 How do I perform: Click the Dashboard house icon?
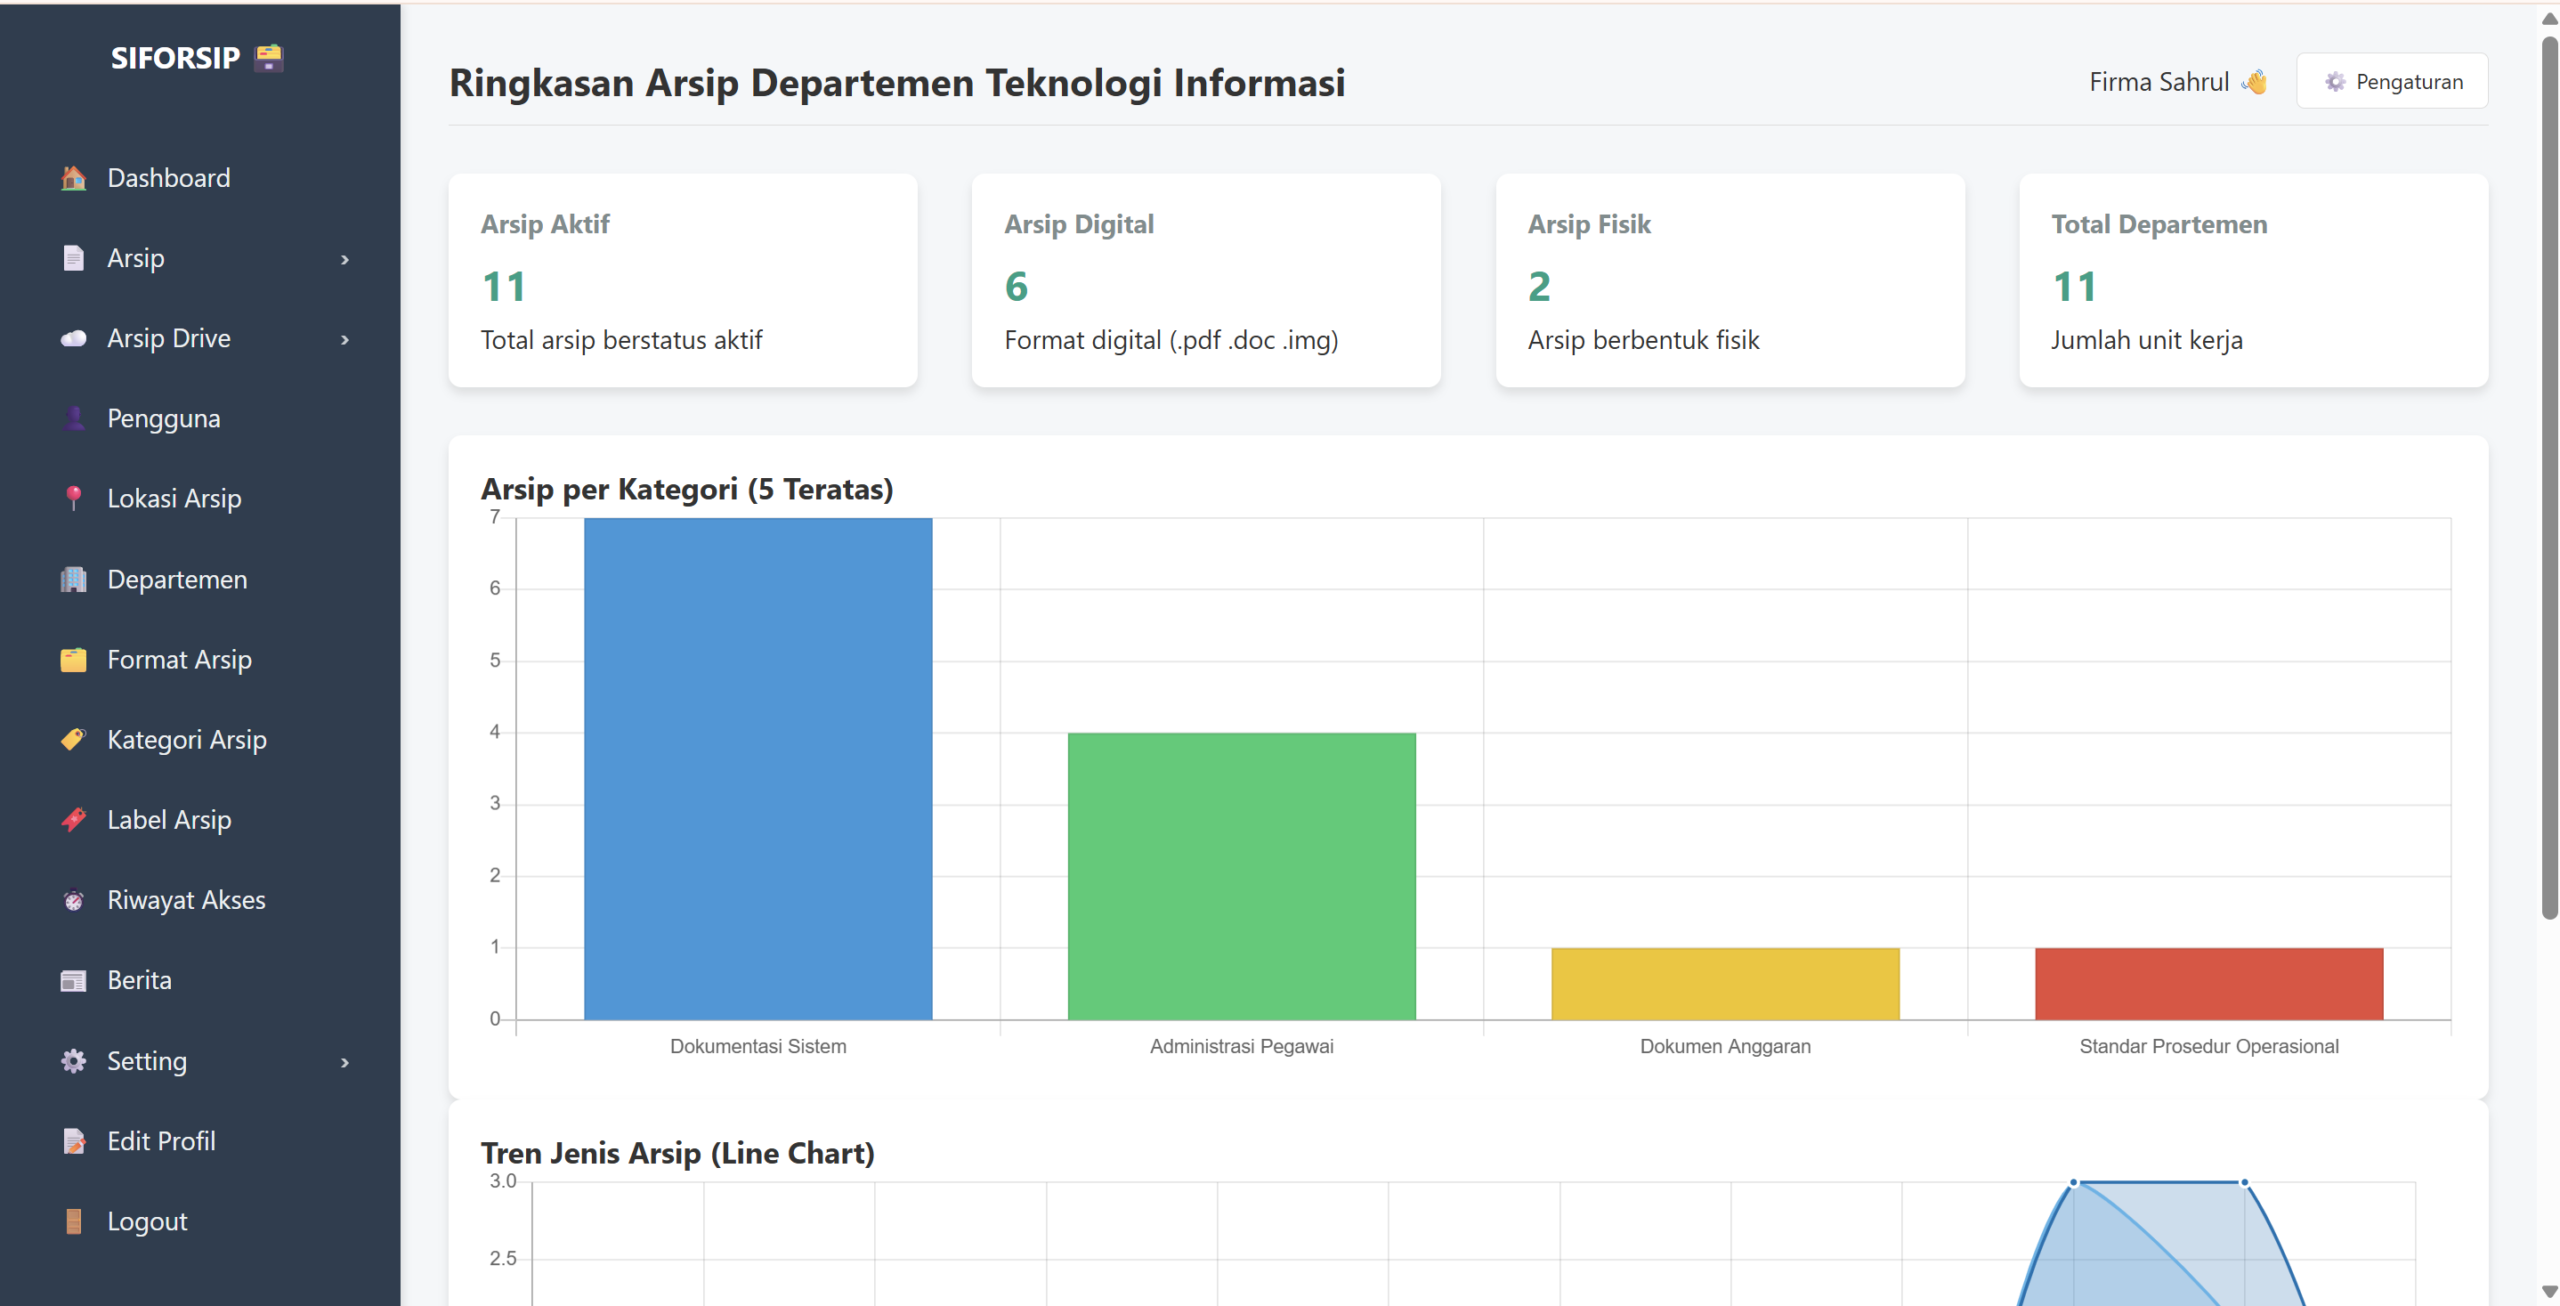(73, 178)
